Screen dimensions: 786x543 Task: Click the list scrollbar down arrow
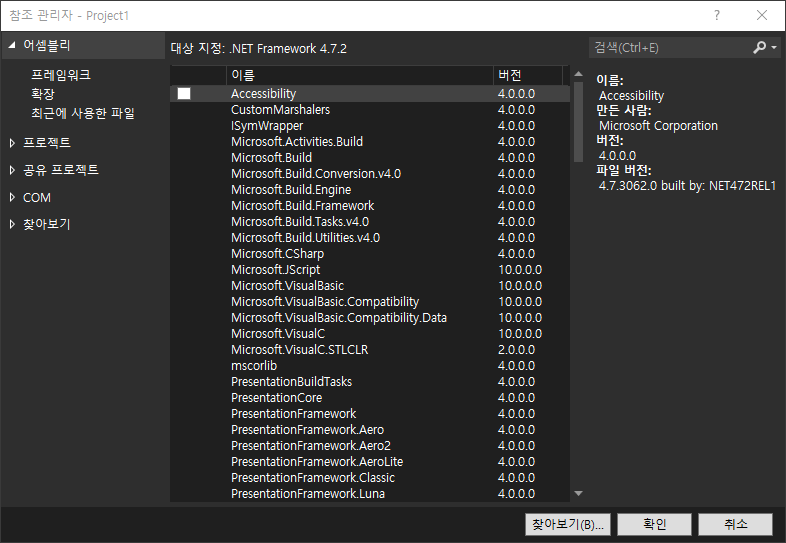coord(578,493)
